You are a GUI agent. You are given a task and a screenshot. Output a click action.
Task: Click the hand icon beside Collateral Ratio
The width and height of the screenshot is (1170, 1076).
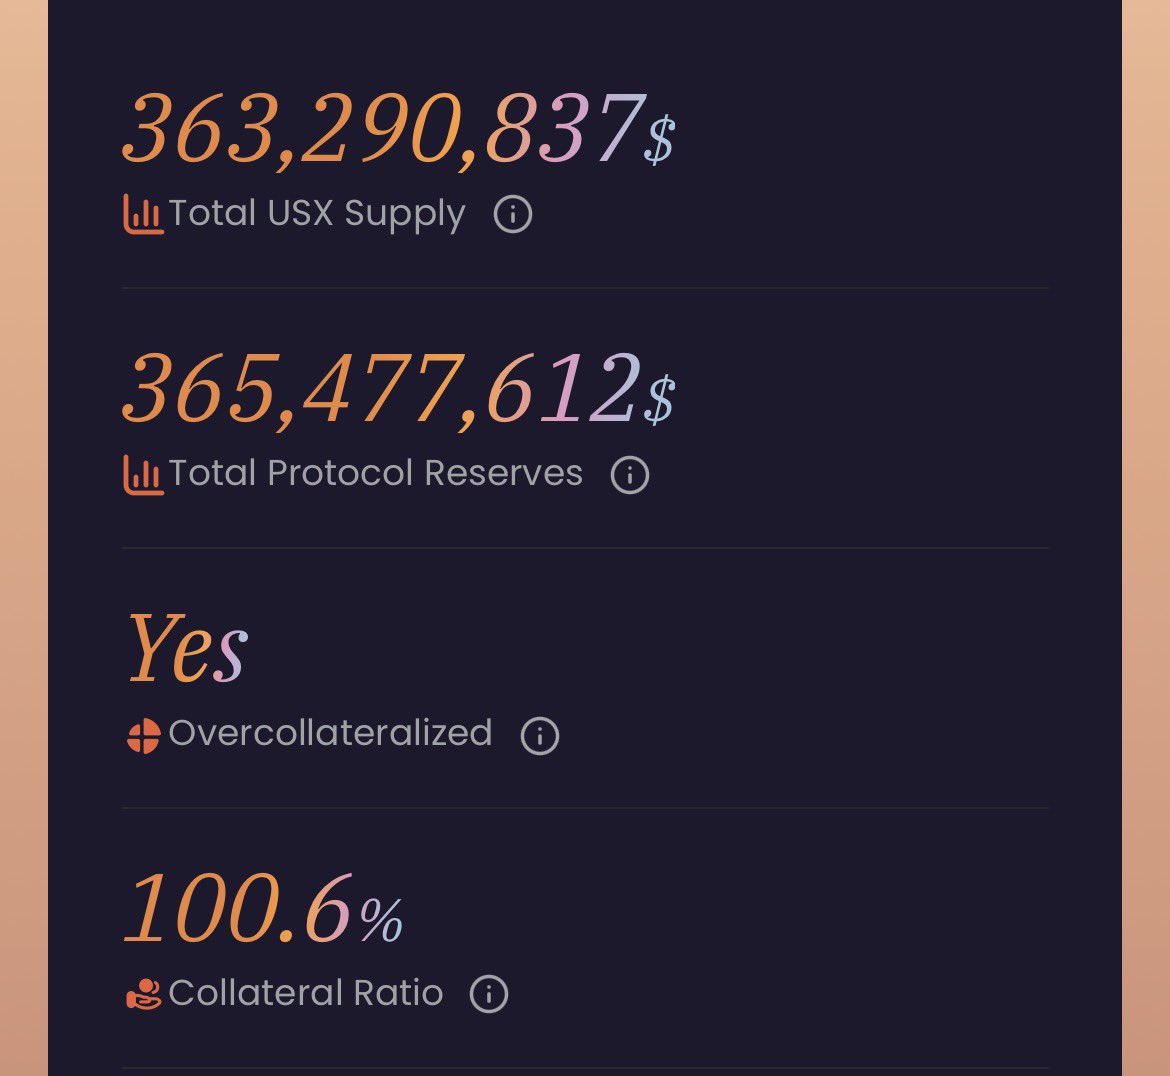pyautogui.click(x=143, y=995)
